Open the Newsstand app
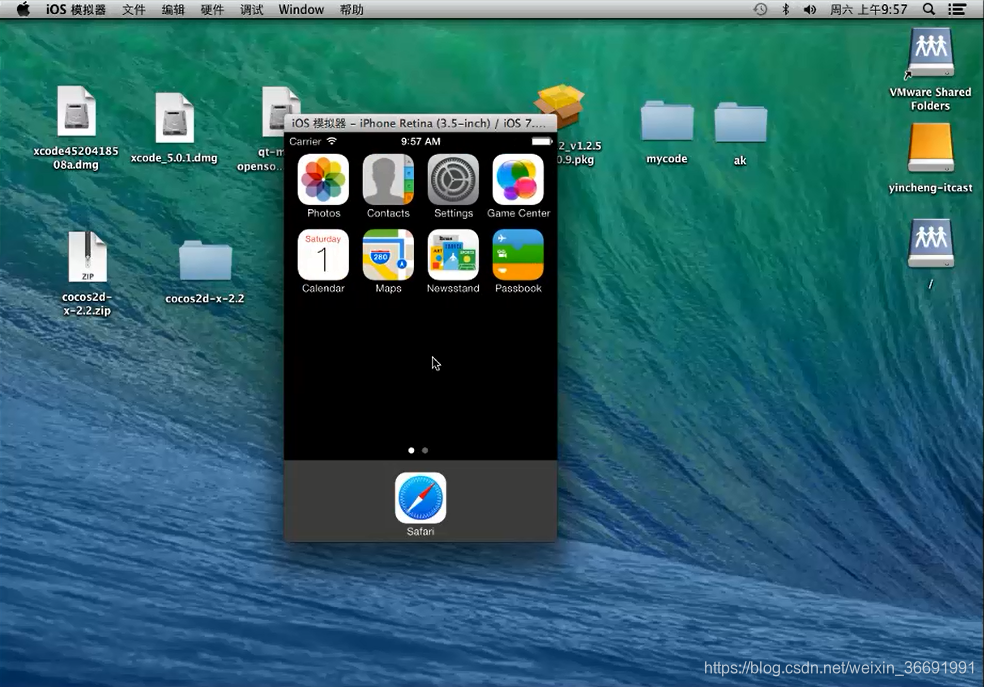The width and height of the screenshot is (984, 687). 453,255
